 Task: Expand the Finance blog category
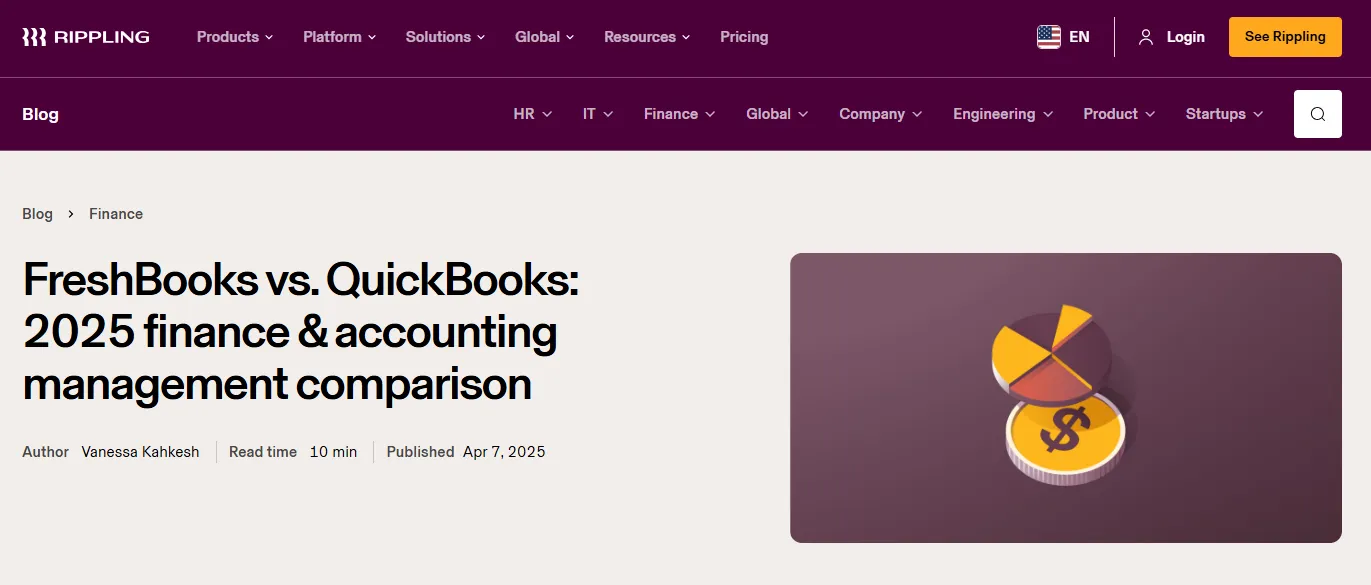tap(680, 114)
